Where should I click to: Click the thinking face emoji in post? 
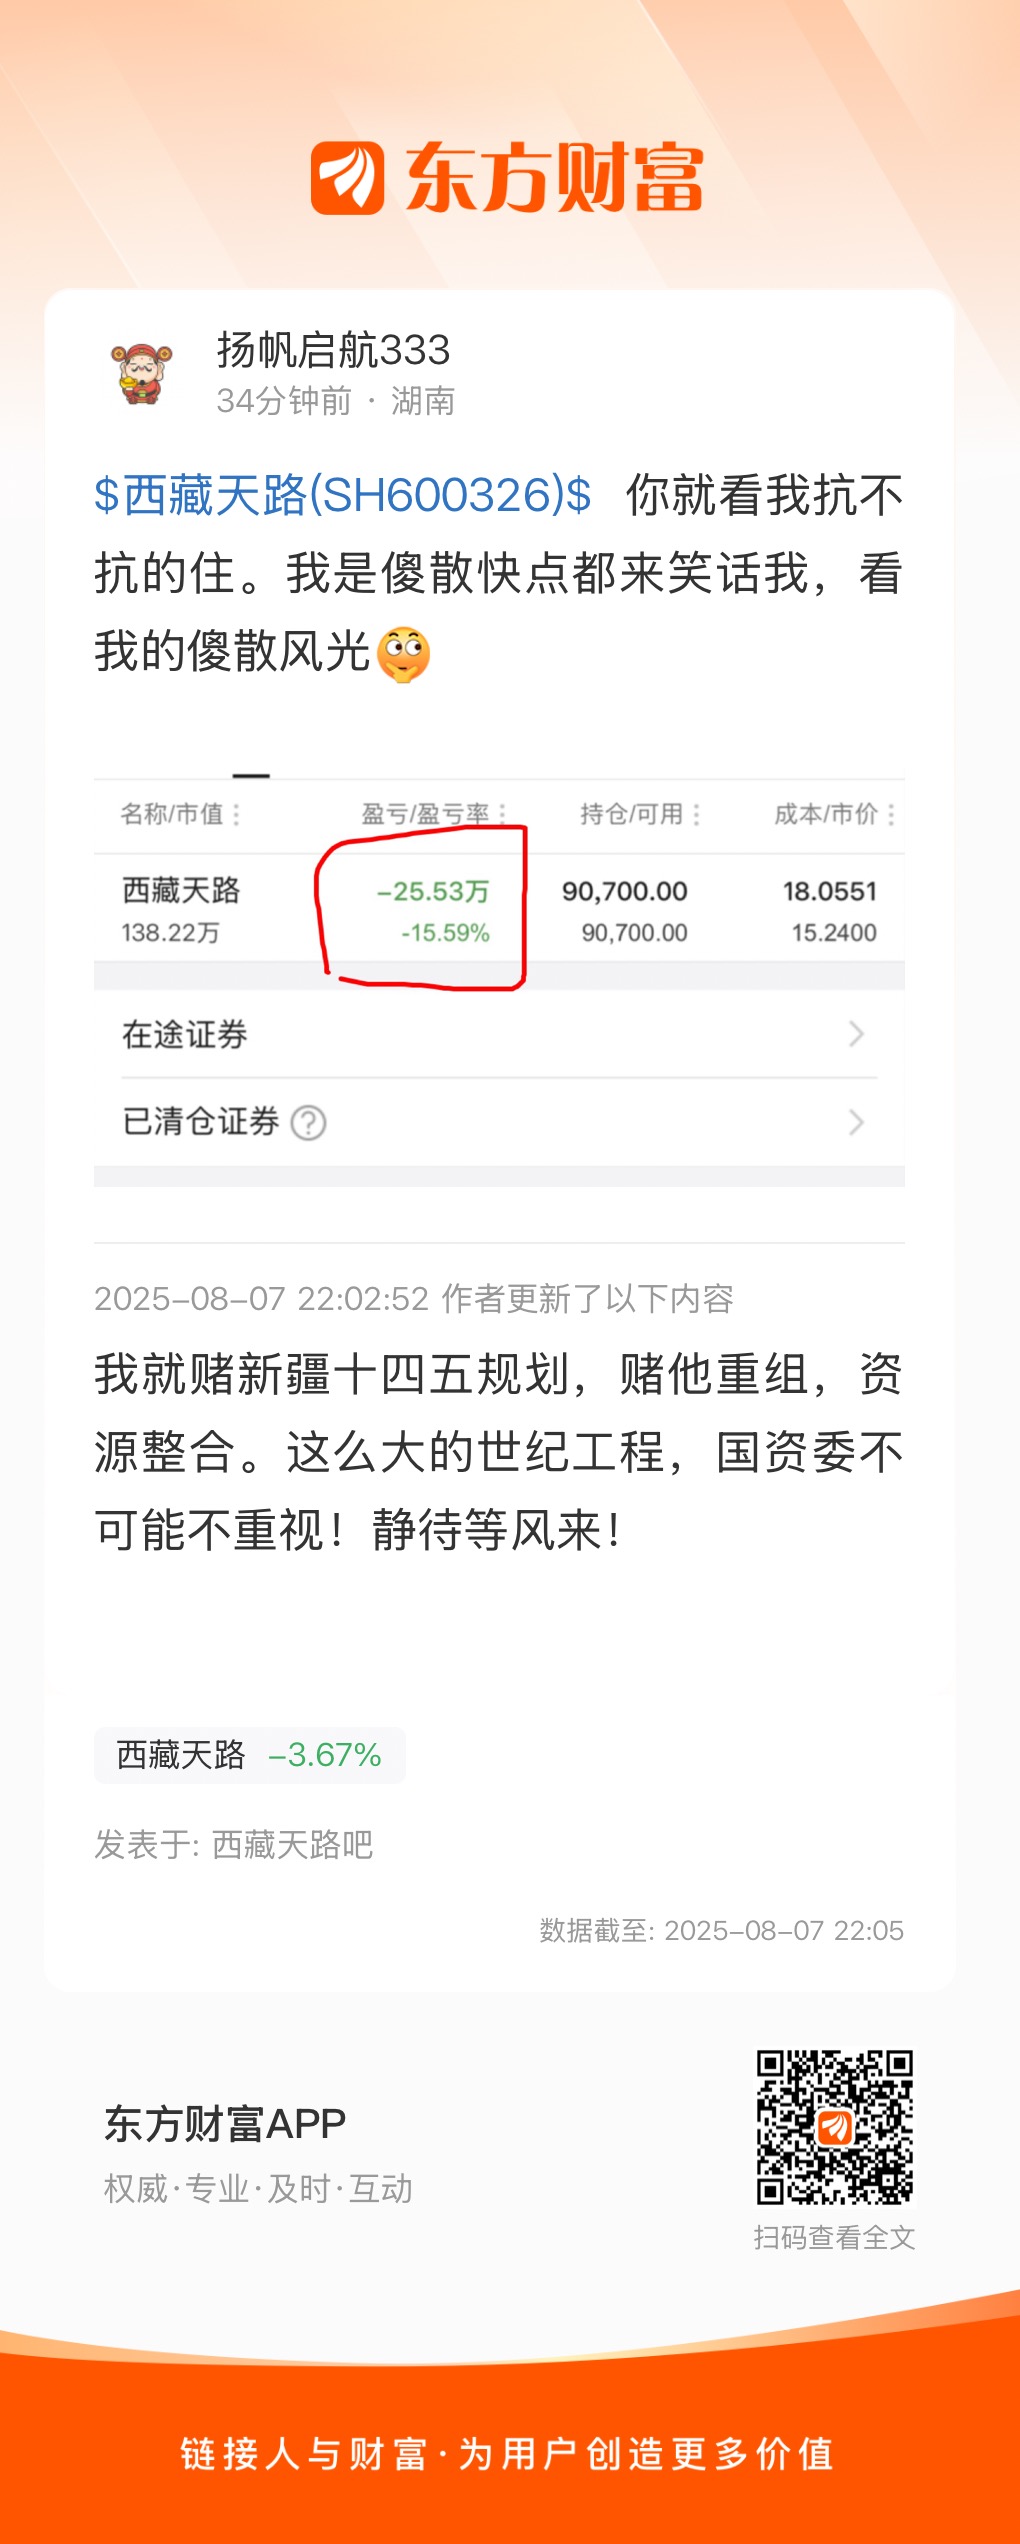tap(404, 654)
